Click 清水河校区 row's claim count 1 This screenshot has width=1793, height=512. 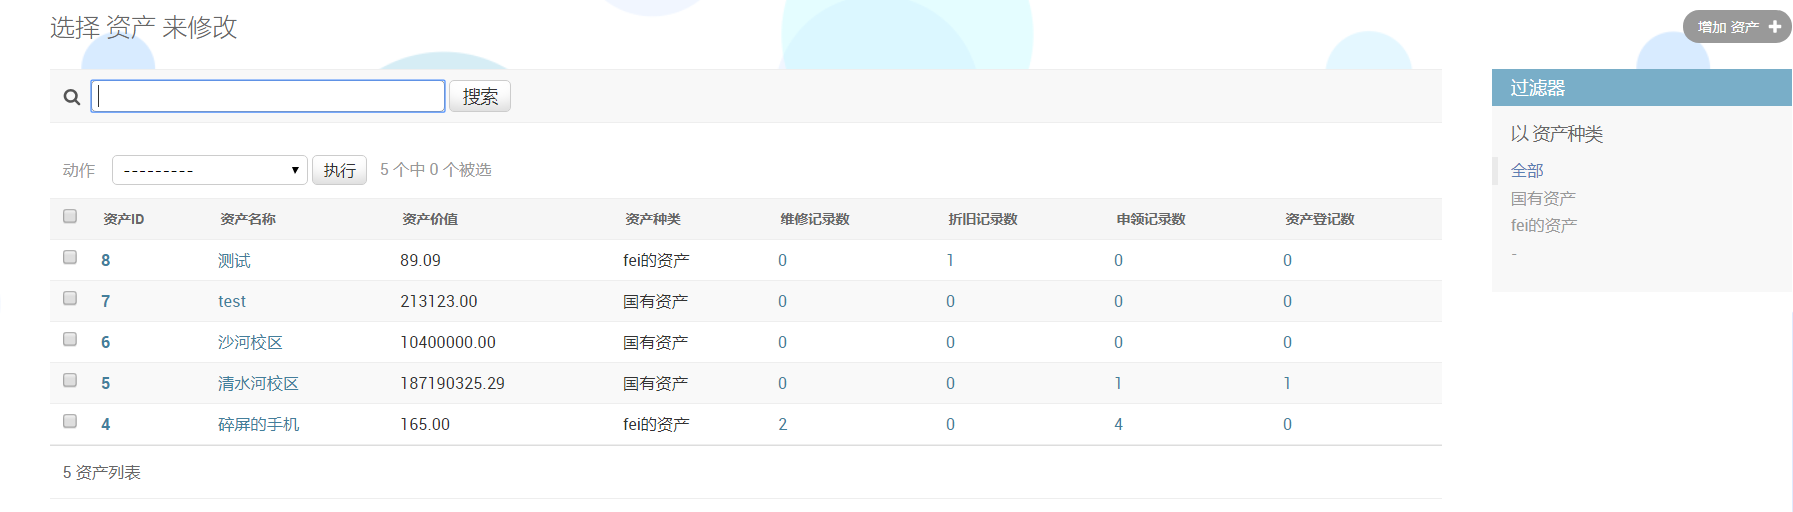[1118, 383]
